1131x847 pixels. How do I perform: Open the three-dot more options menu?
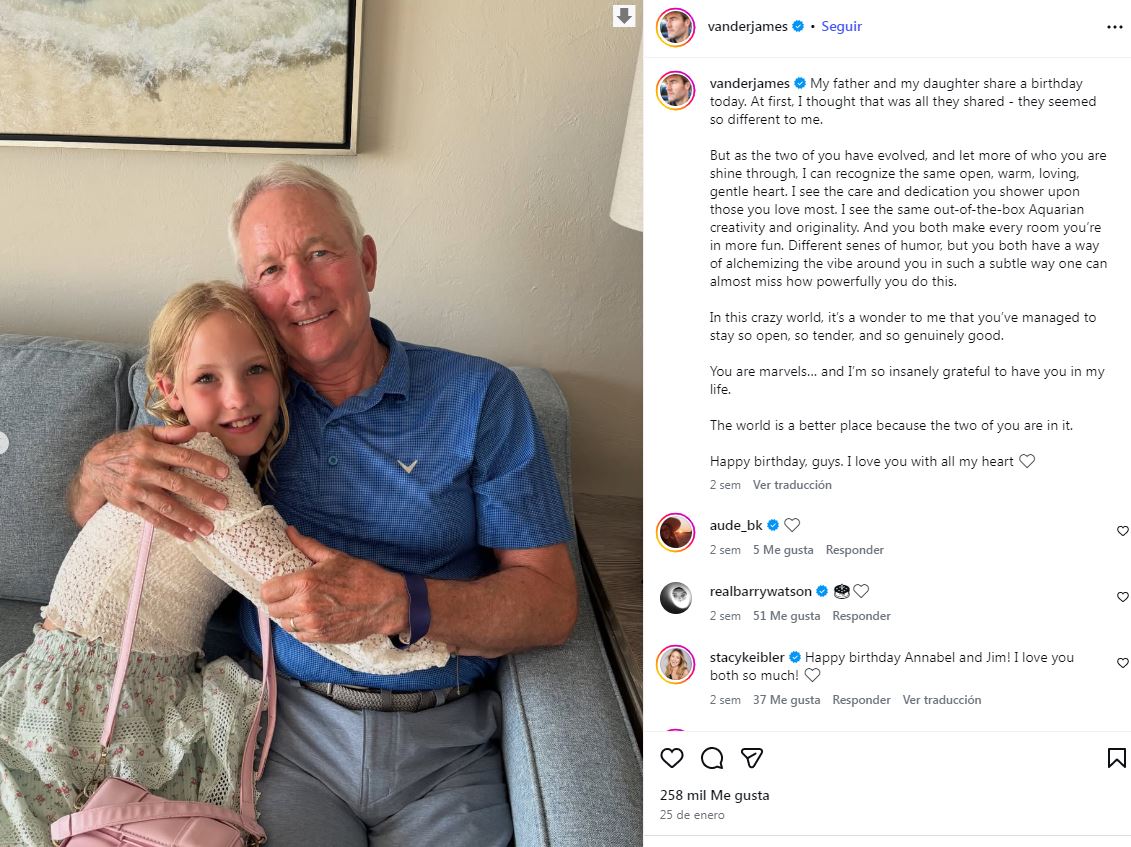[1114, 27]
